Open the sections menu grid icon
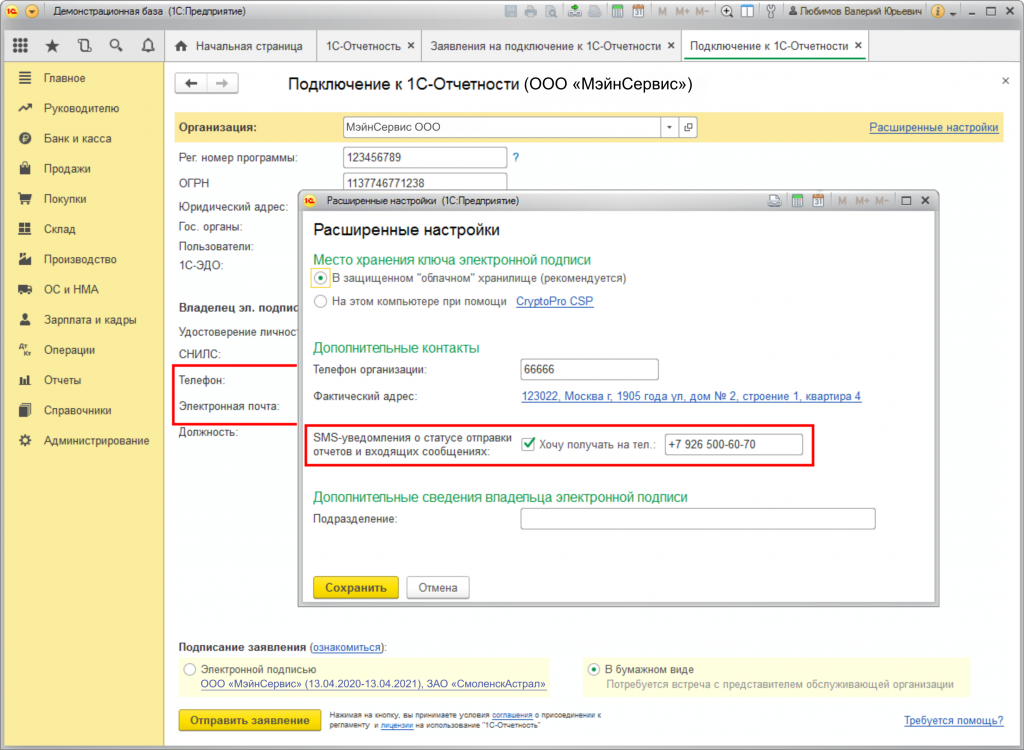 tap(20, 46)
